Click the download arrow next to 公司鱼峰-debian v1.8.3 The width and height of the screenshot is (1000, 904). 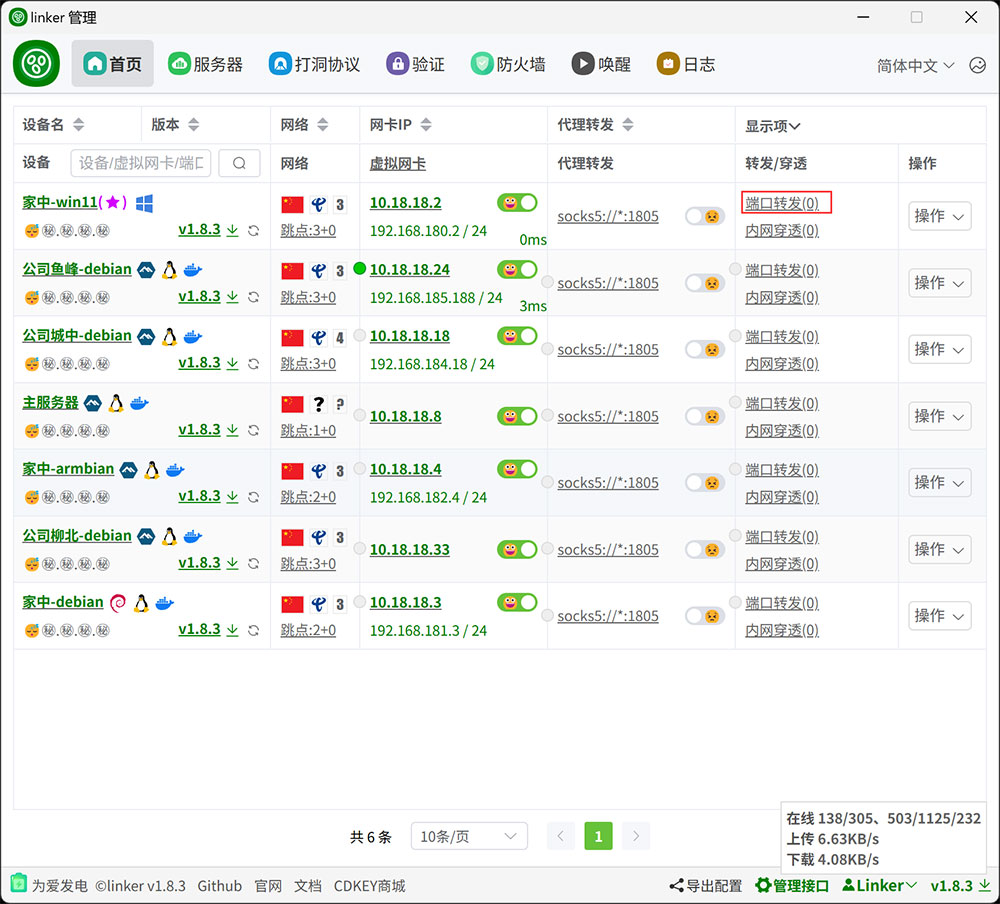(x=233, y=297)
